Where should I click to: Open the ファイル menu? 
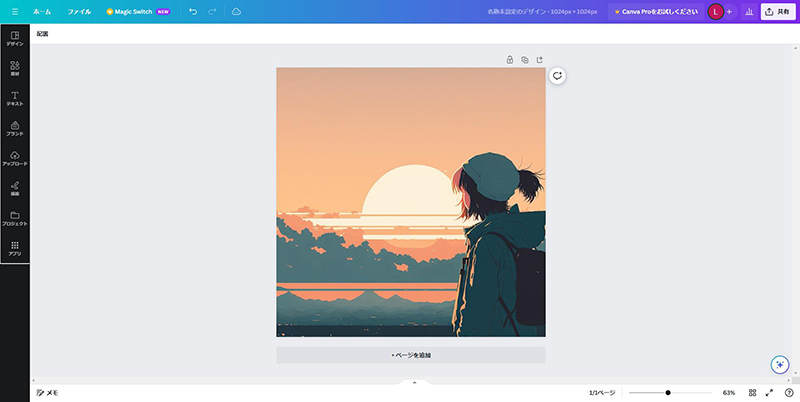79,11
